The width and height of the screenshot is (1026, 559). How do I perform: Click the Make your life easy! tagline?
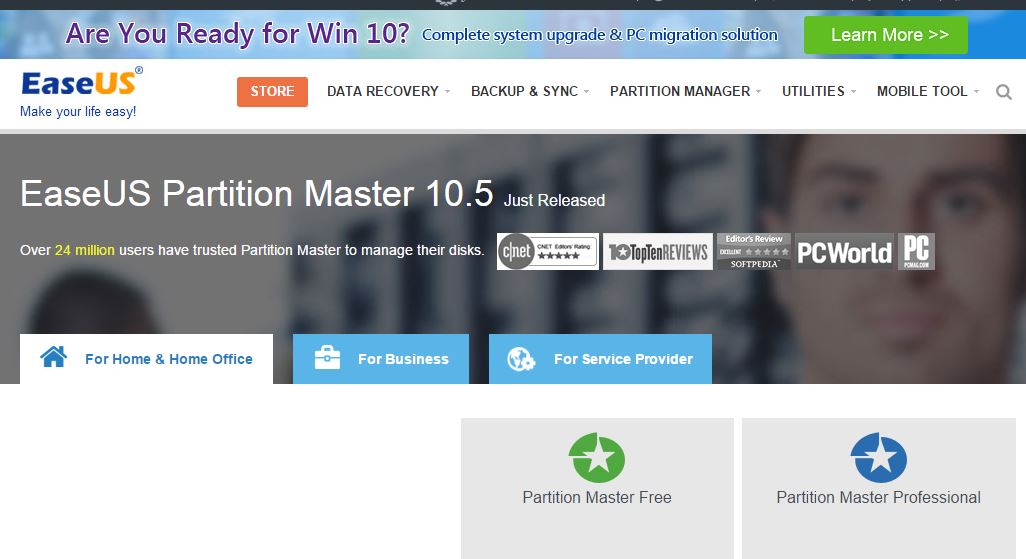(x=78, y=111)
